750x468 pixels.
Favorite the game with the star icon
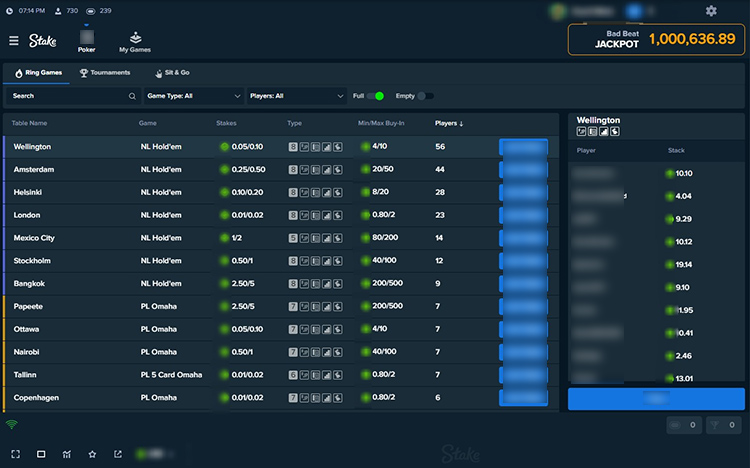click(92, 454)
